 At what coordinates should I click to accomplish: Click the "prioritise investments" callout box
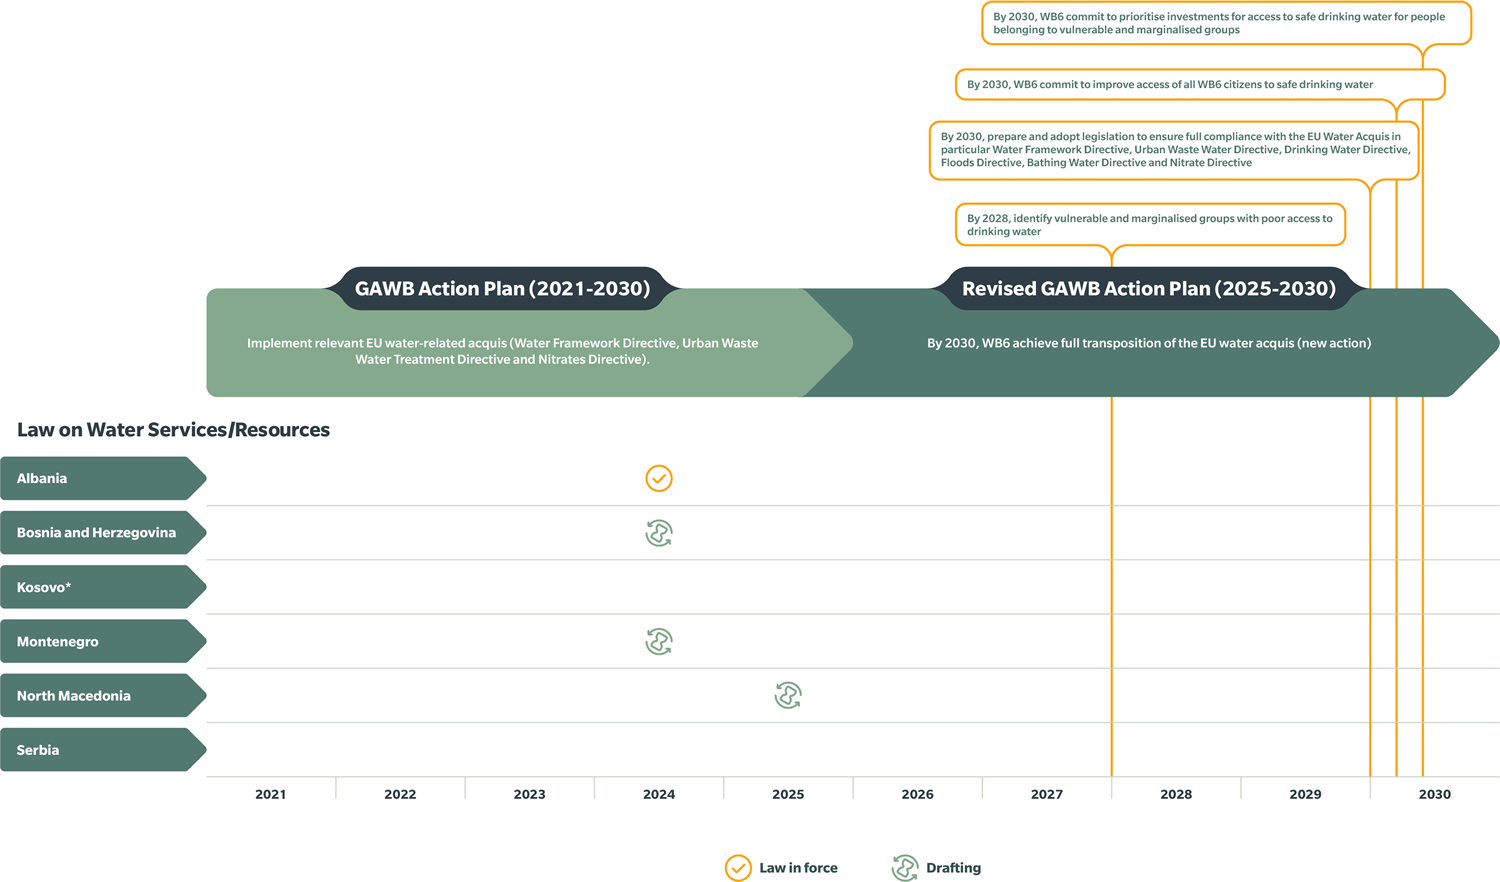[x=1226, y=23]
